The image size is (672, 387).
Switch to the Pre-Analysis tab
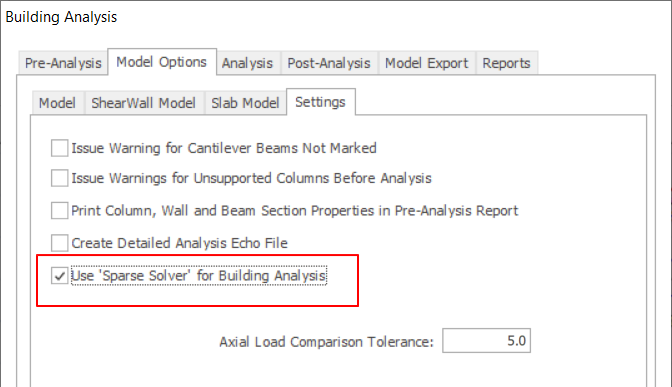coord(63,63)
